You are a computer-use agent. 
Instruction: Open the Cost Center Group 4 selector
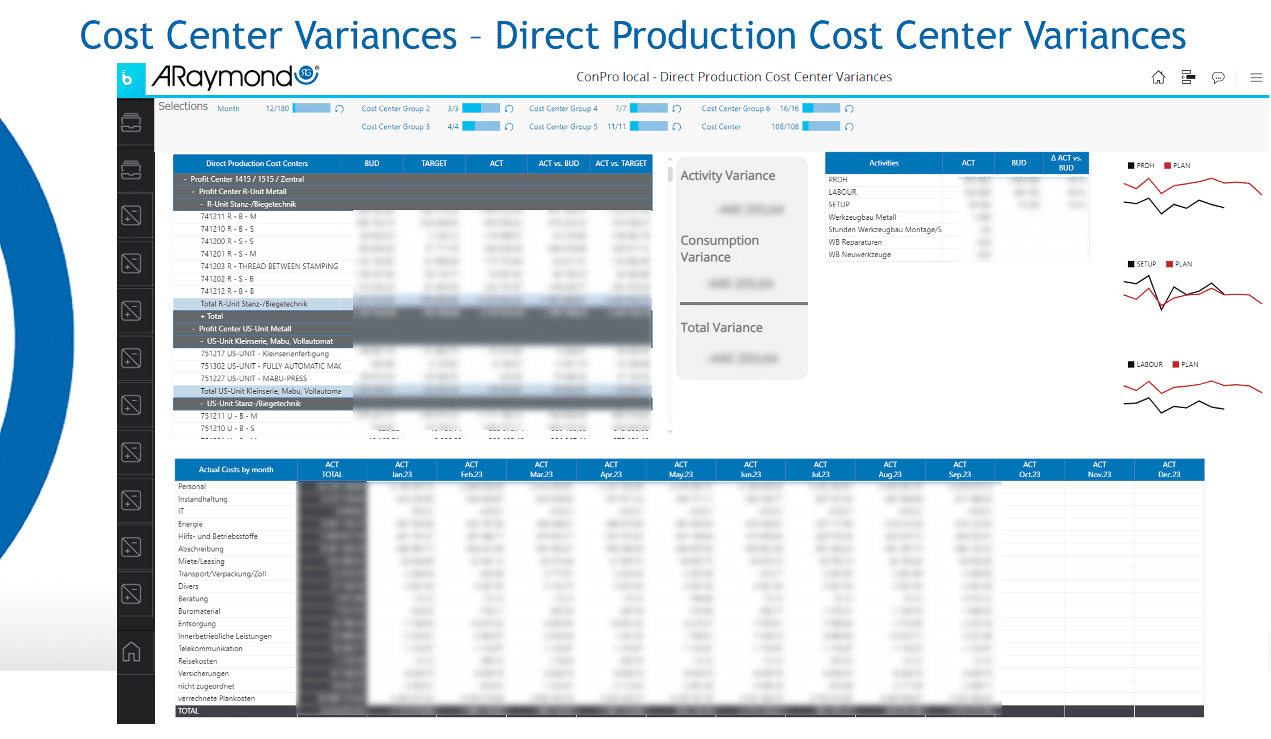point(563,108)
